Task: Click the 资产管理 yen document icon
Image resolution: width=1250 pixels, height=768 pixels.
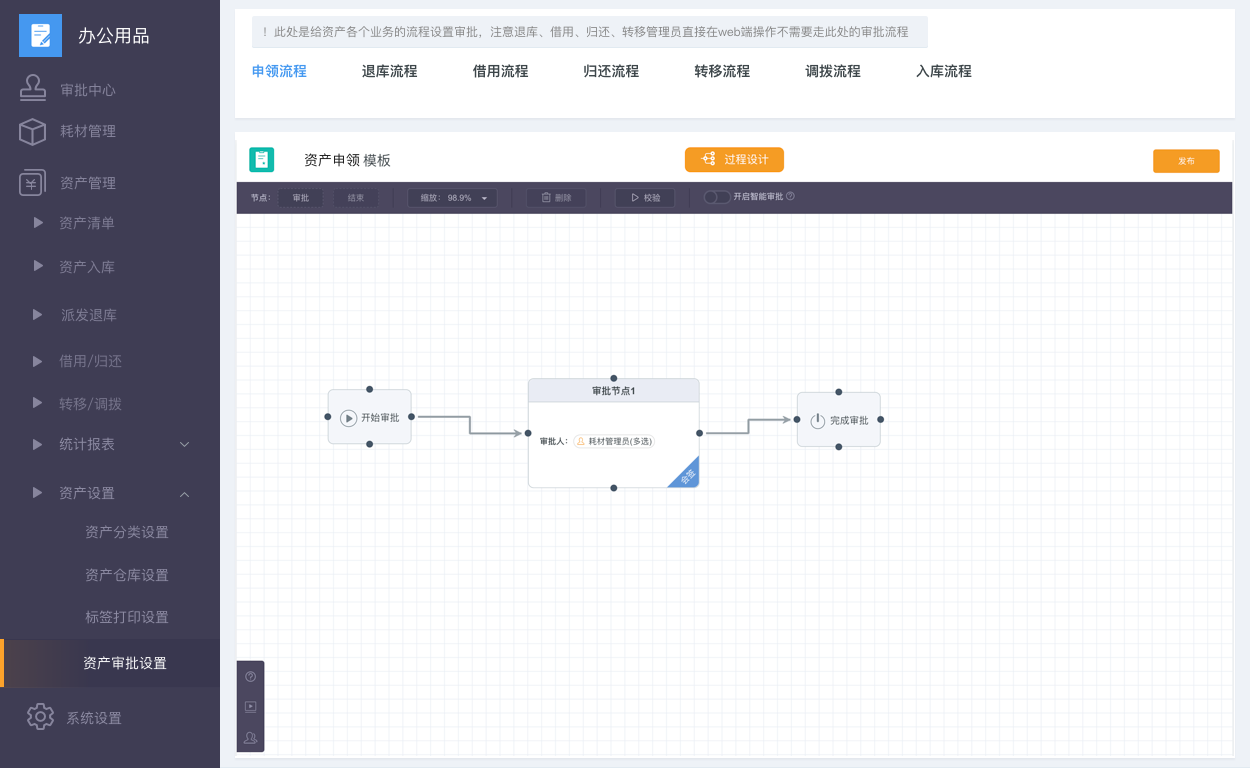Action: [x=33, y=183]
